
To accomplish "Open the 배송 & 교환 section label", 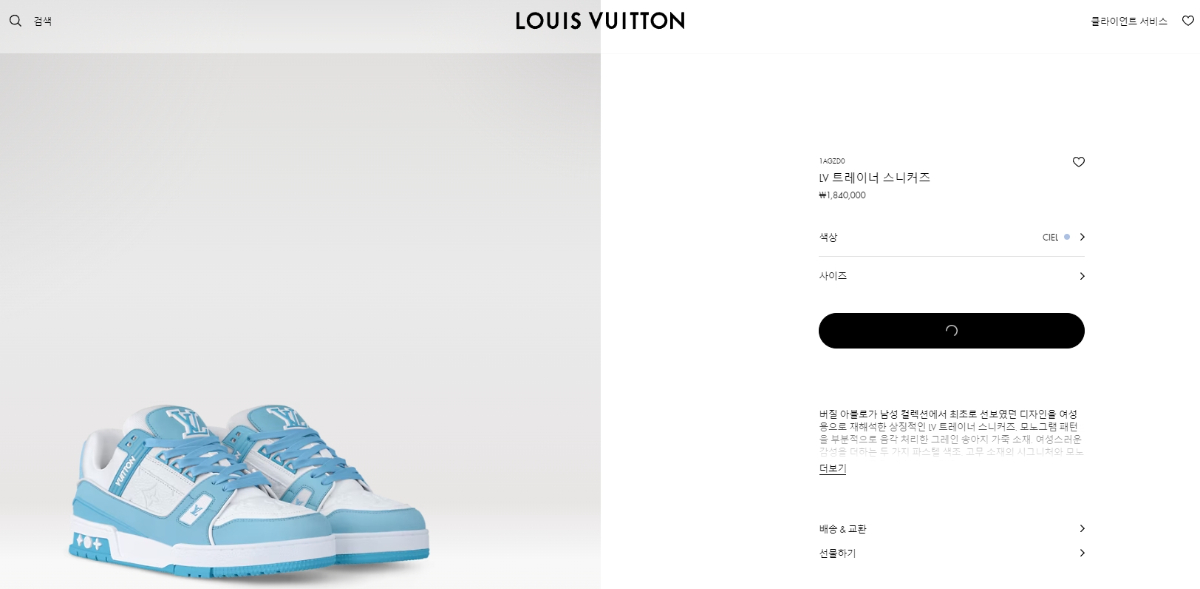I will [x=843, y=529].
